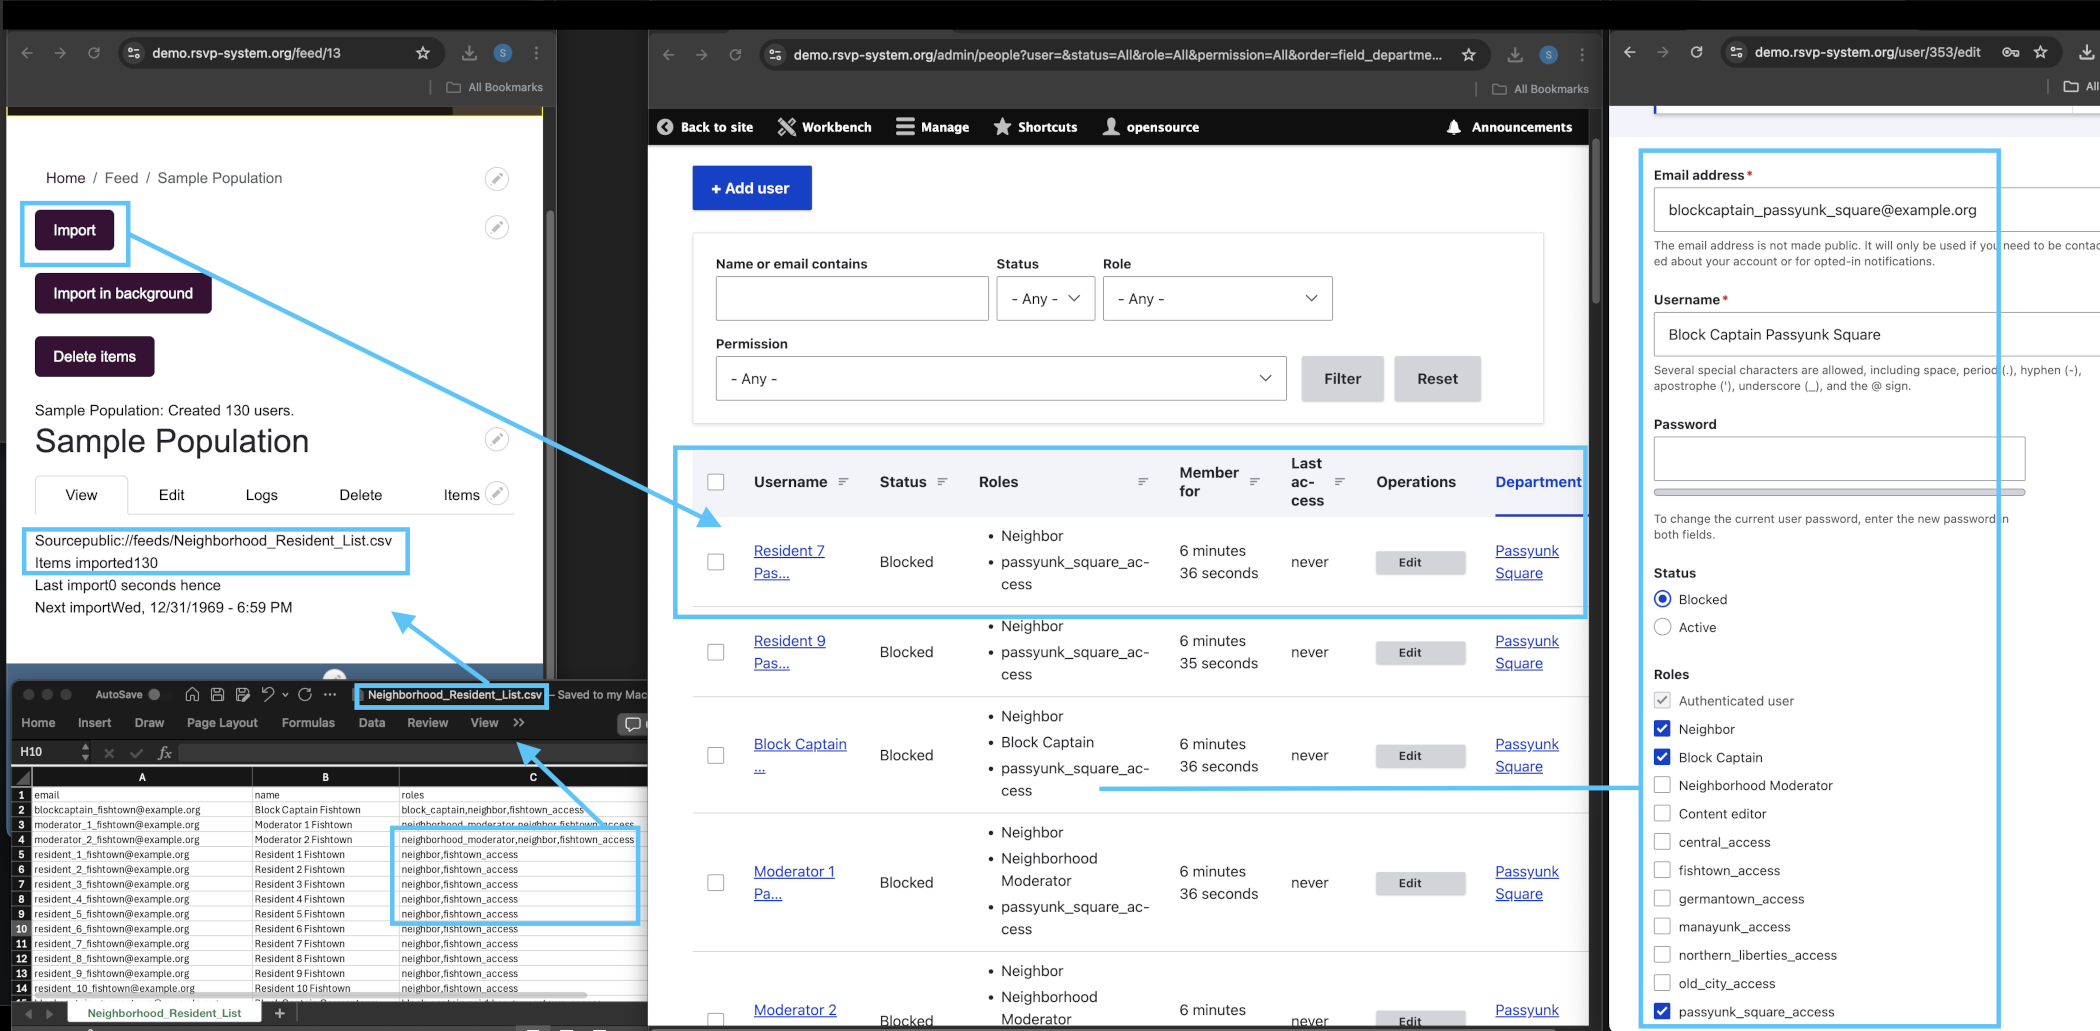Image resolution: width=2100 pixels, height=1031 pixels.
Task: Open the Excel Data ribbon tab
Action: (372, 723)
